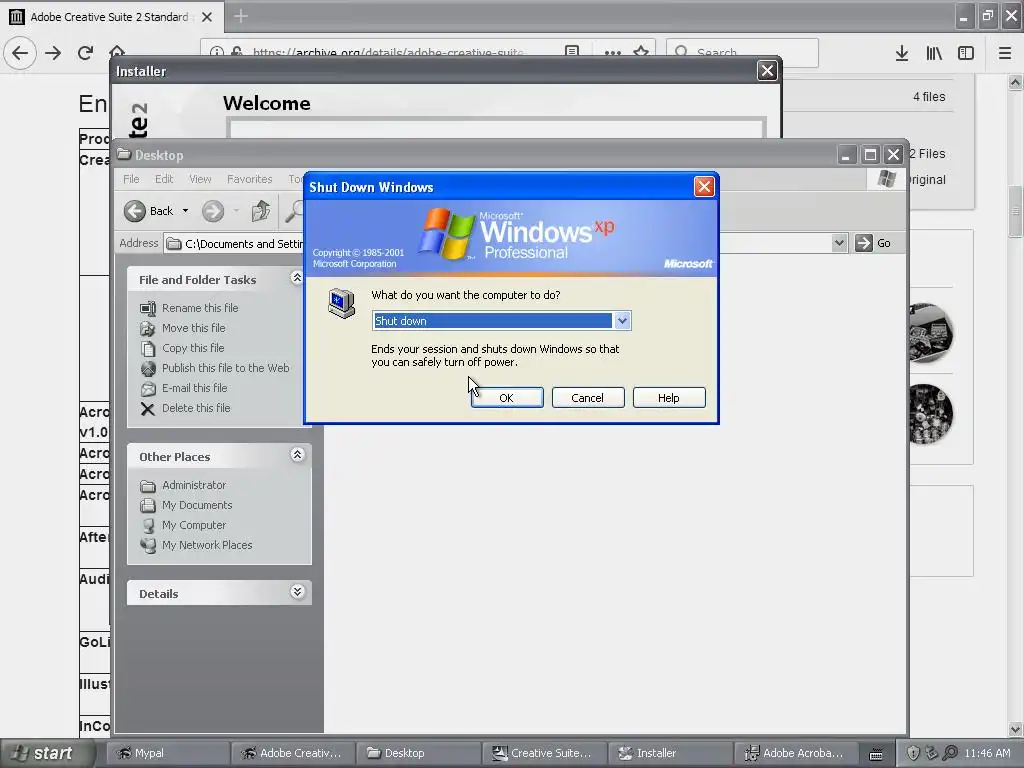Switch to Mypal in the taskbar

(x=168, y=753)
